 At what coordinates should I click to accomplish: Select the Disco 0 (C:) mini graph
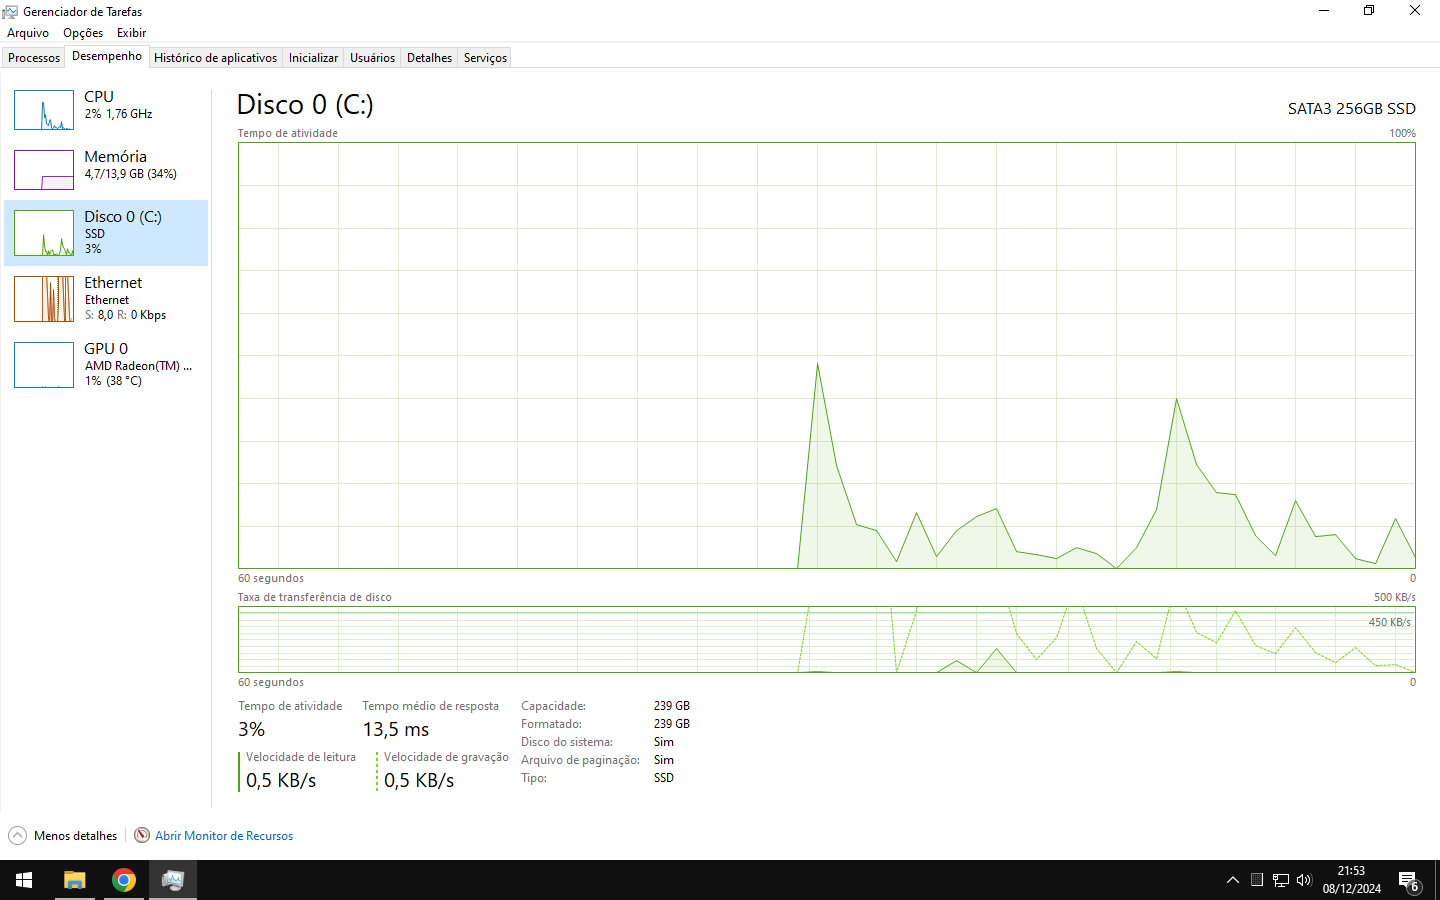tap(44, 233)
